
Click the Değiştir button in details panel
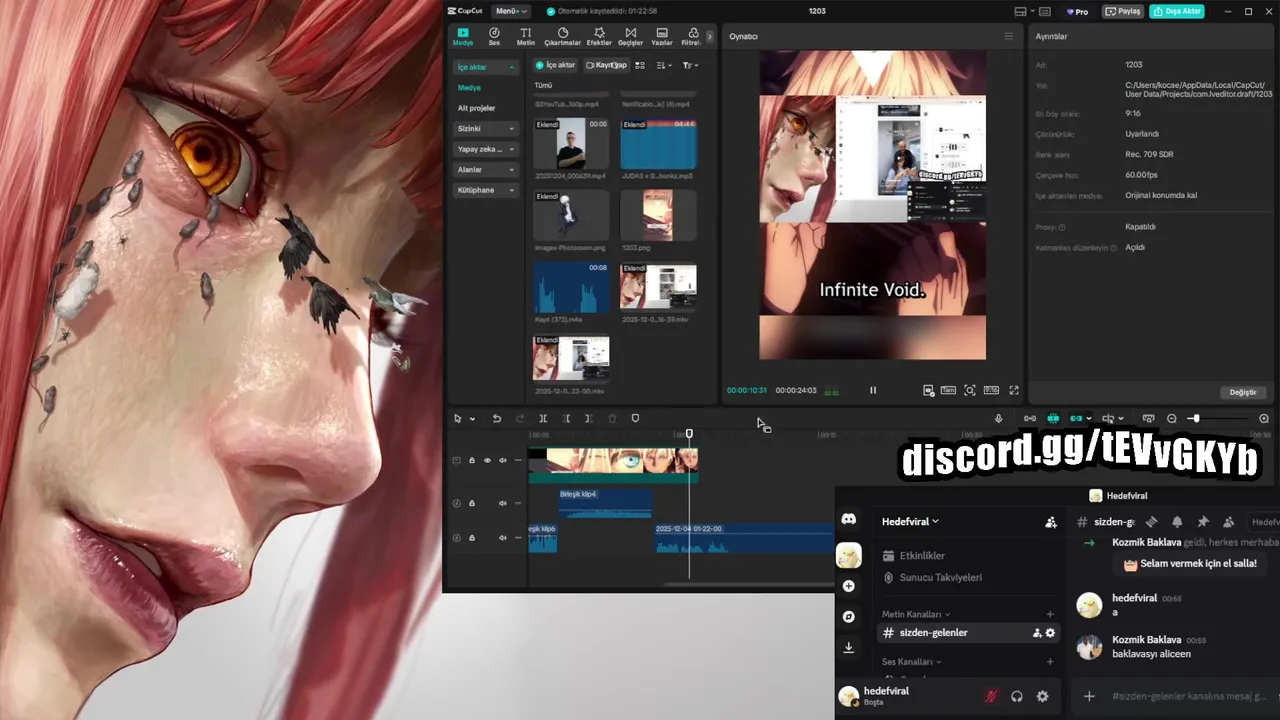coord(1243,392)
